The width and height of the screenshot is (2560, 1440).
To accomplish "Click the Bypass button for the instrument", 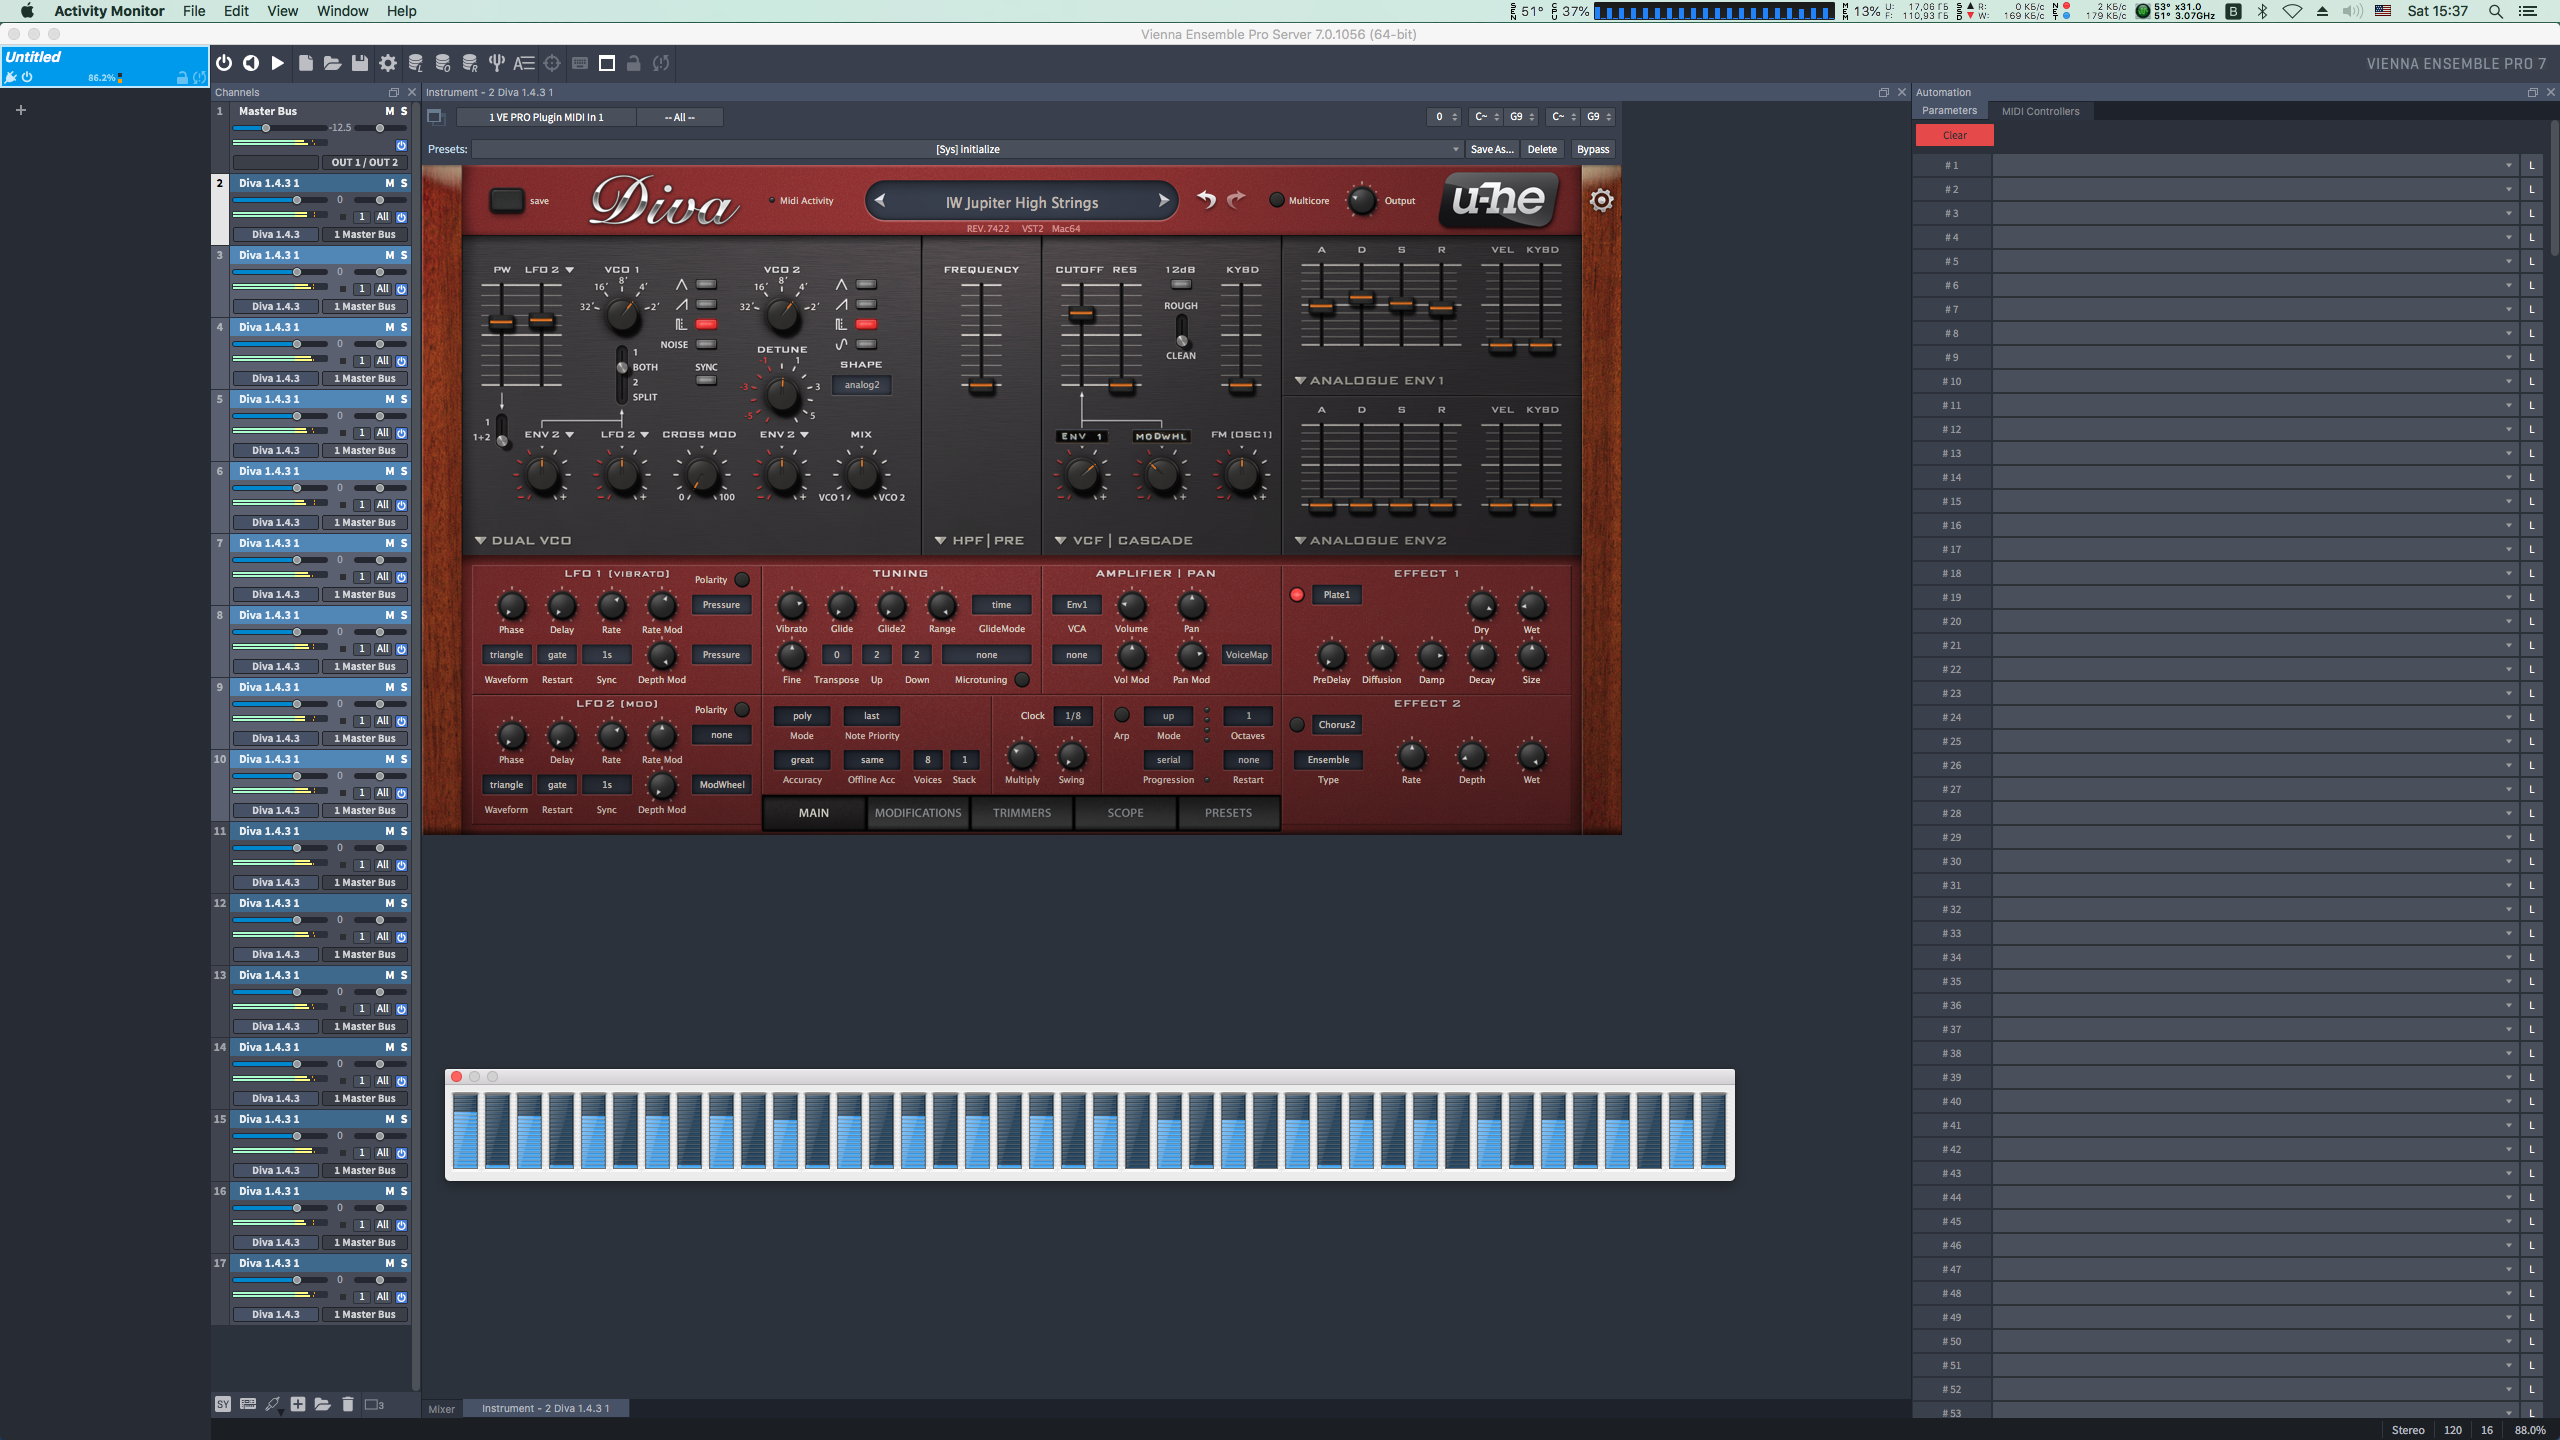I will (1592, 149).
